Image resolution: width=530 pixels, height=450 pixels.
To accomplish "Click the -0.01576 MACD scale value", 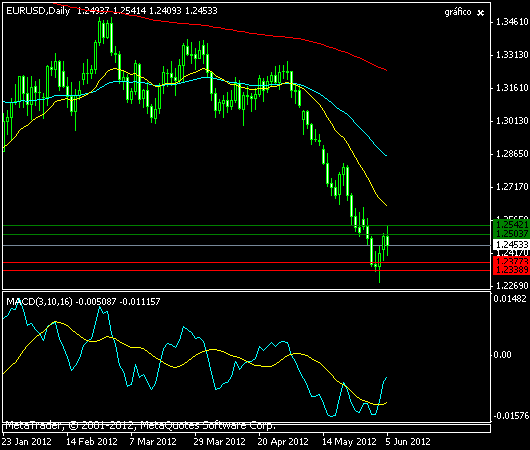I will click(511, 416).
